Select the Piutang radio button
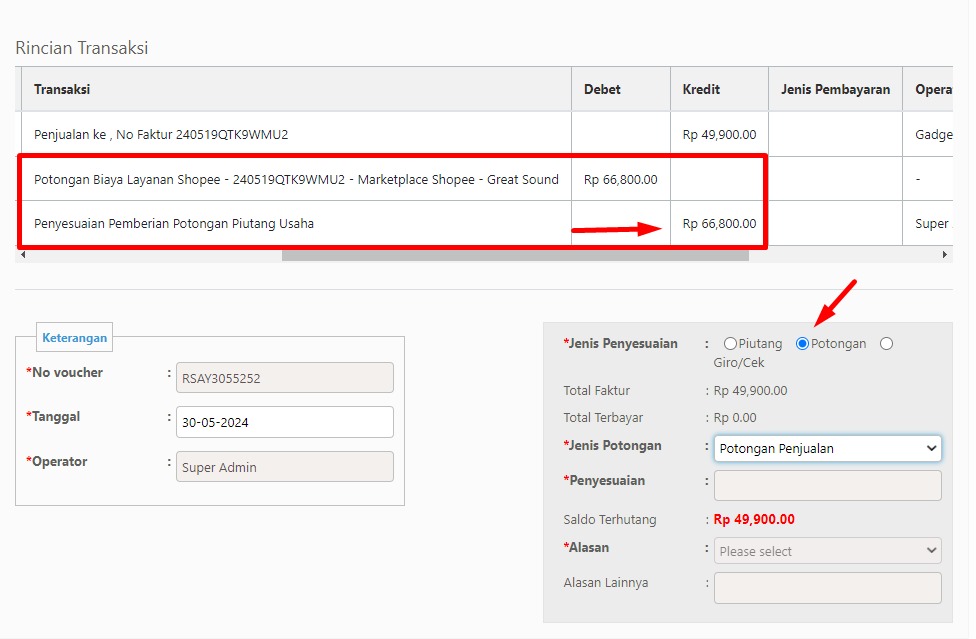This screenshot has height=639, width=976. tap(730, 343)
